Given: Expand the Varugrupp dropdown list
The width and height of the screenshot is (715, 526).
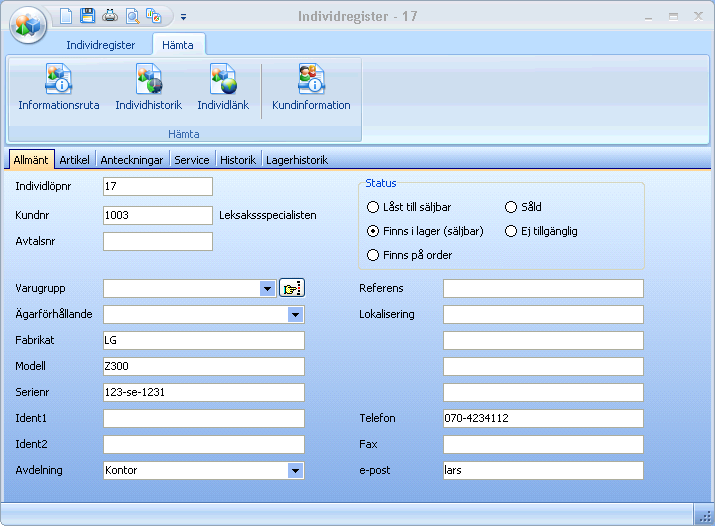Looking at the screenshot, I should (x=267, y=289).
